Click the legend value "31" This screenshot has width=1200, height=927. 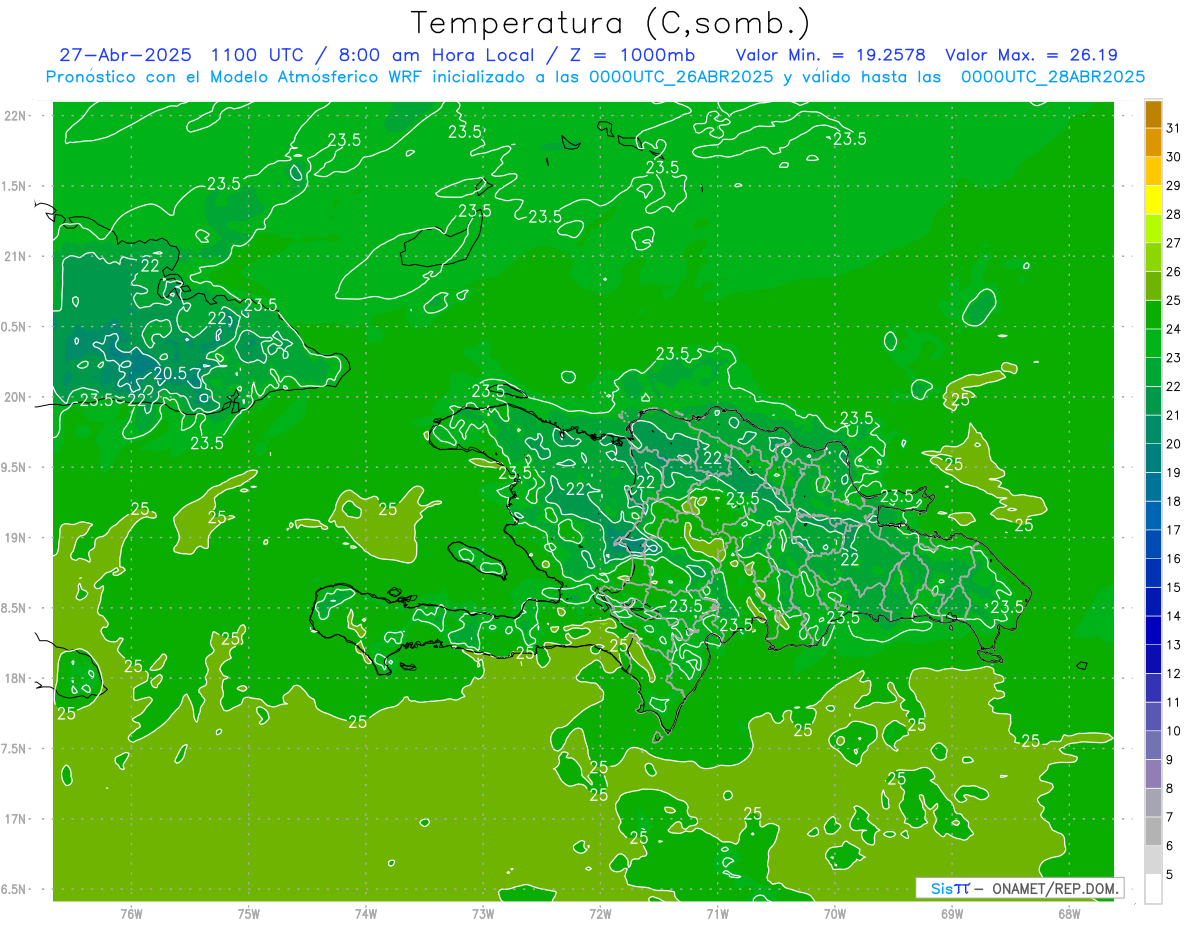[x=1173, y=128]
